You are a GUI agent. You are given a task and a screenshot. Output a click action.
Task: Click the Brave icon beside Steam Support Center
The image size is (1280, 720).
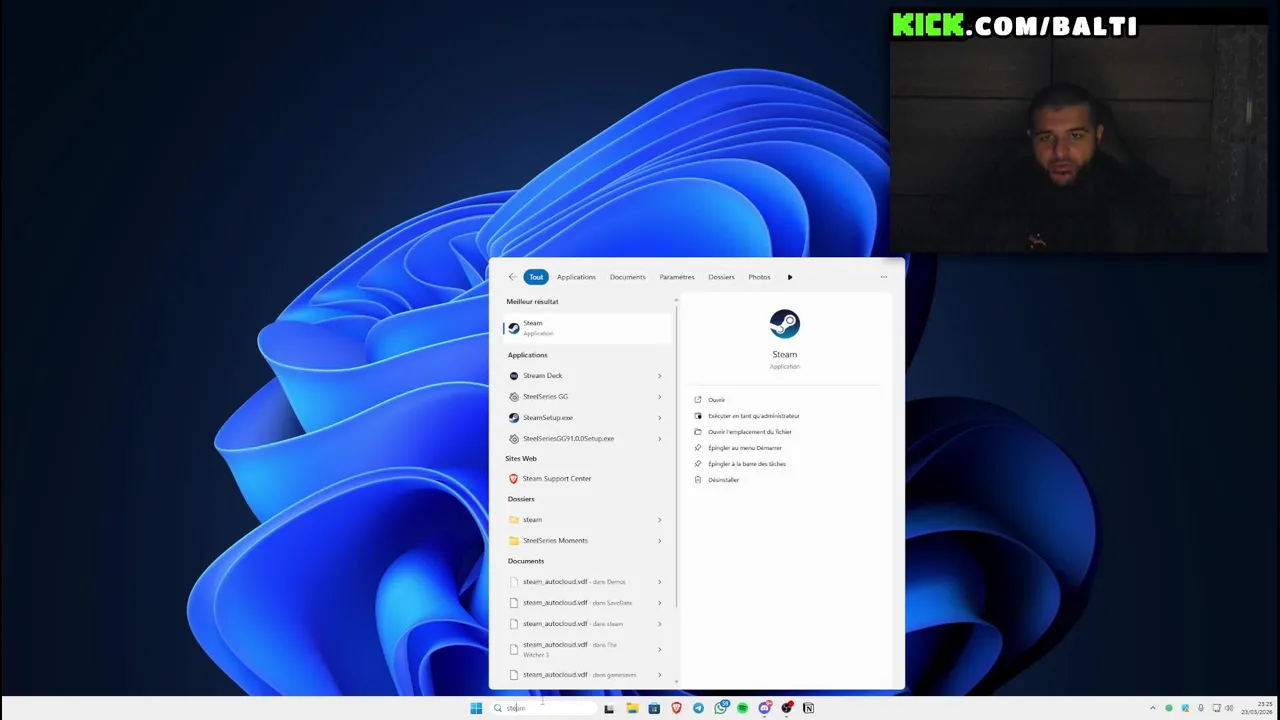(514, 479)
